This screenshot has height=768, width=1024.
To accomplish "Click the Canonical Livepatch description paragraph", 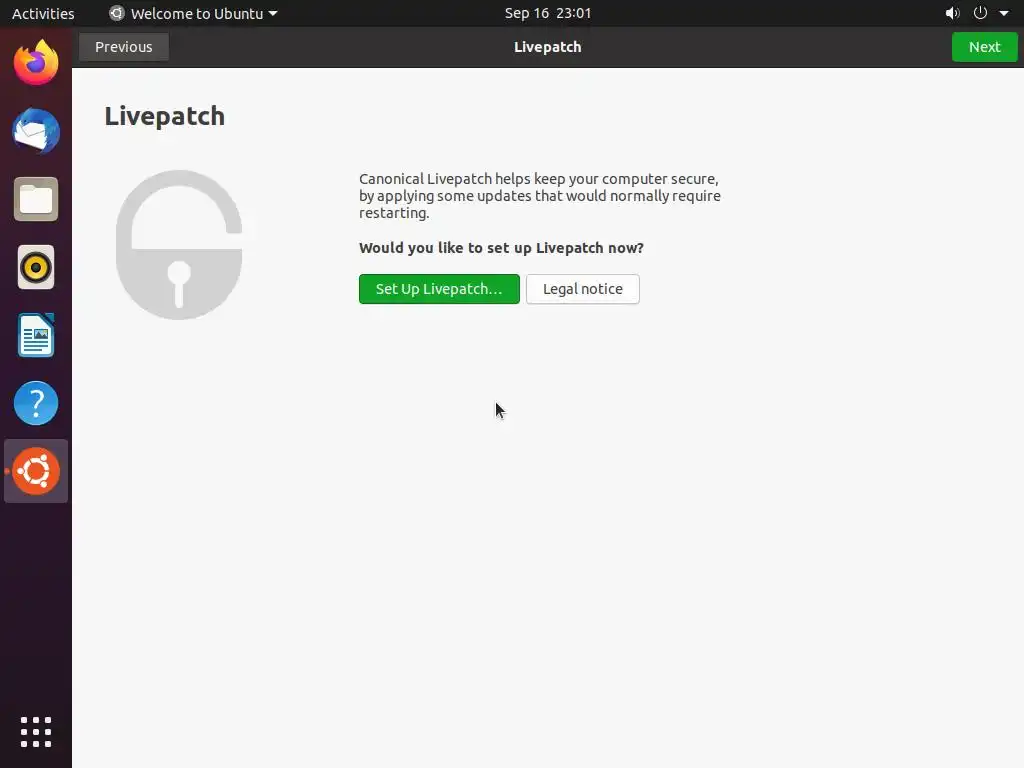I will (x=539, y=196).
